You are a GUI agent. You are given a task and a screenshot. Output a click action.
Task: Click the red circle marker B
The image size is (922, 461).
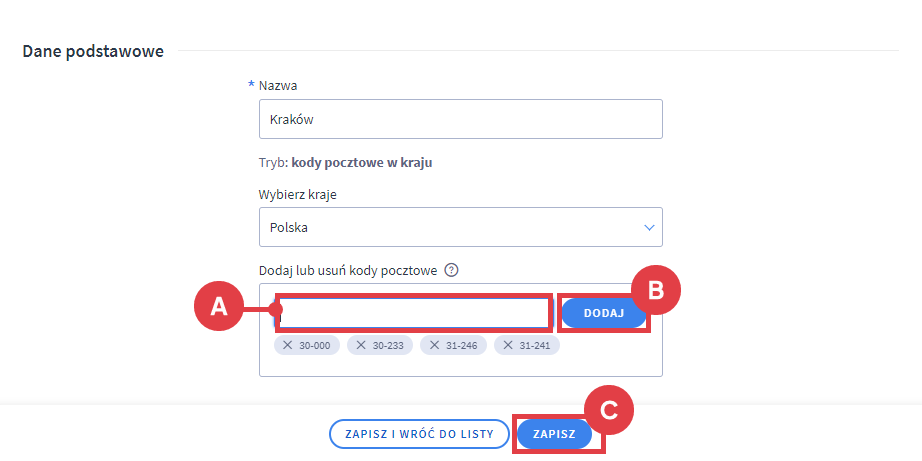655,290
